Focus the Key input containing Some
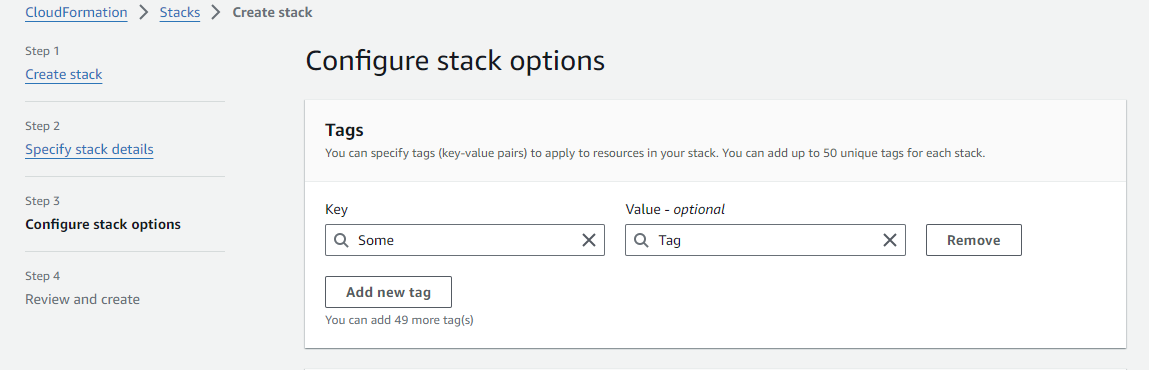The height and width of the screenshot is (370, 1149). coord(465,240)
